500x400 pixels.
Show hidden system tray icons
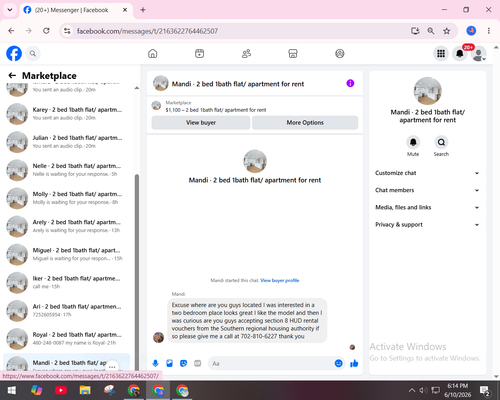click(412, 390)
